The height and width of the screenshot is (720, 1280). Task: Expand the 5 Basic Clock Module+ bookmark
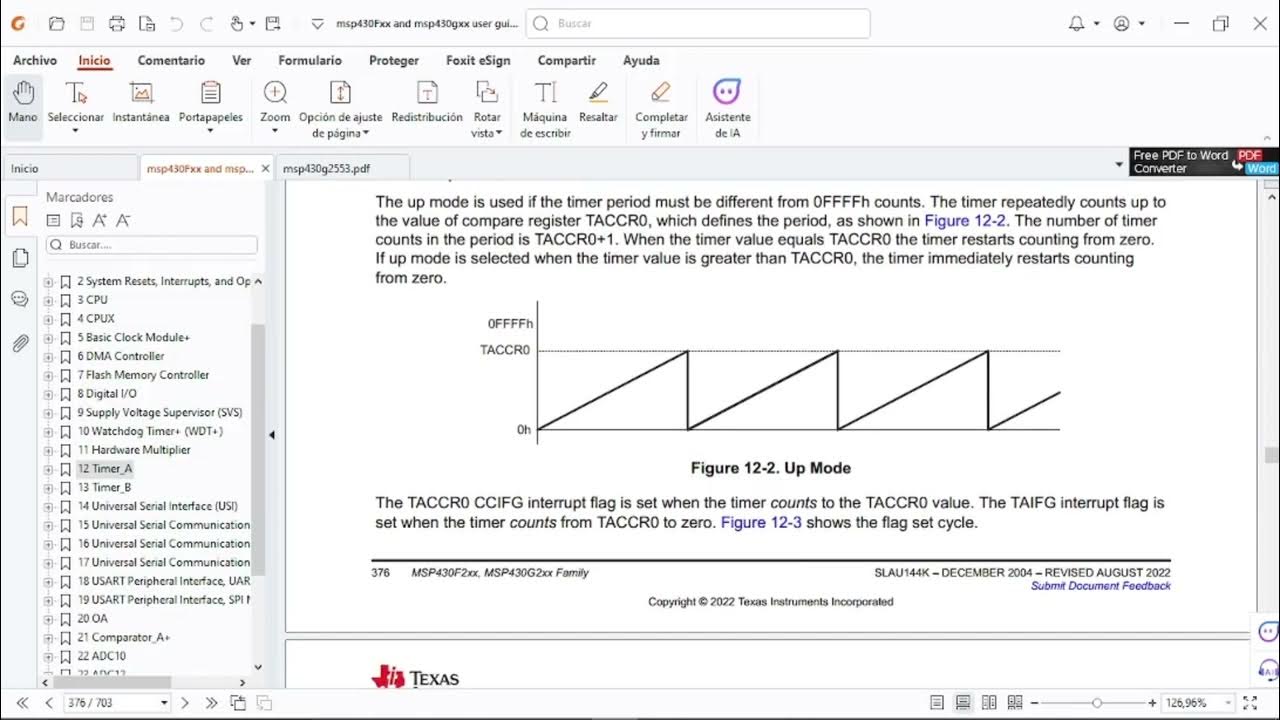pos(48,338)
